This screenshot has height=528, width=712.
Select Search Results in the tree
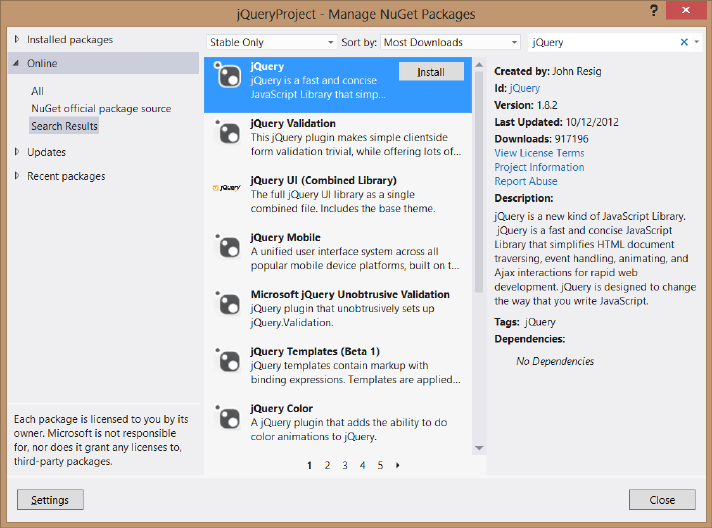(x=64, y=126)
